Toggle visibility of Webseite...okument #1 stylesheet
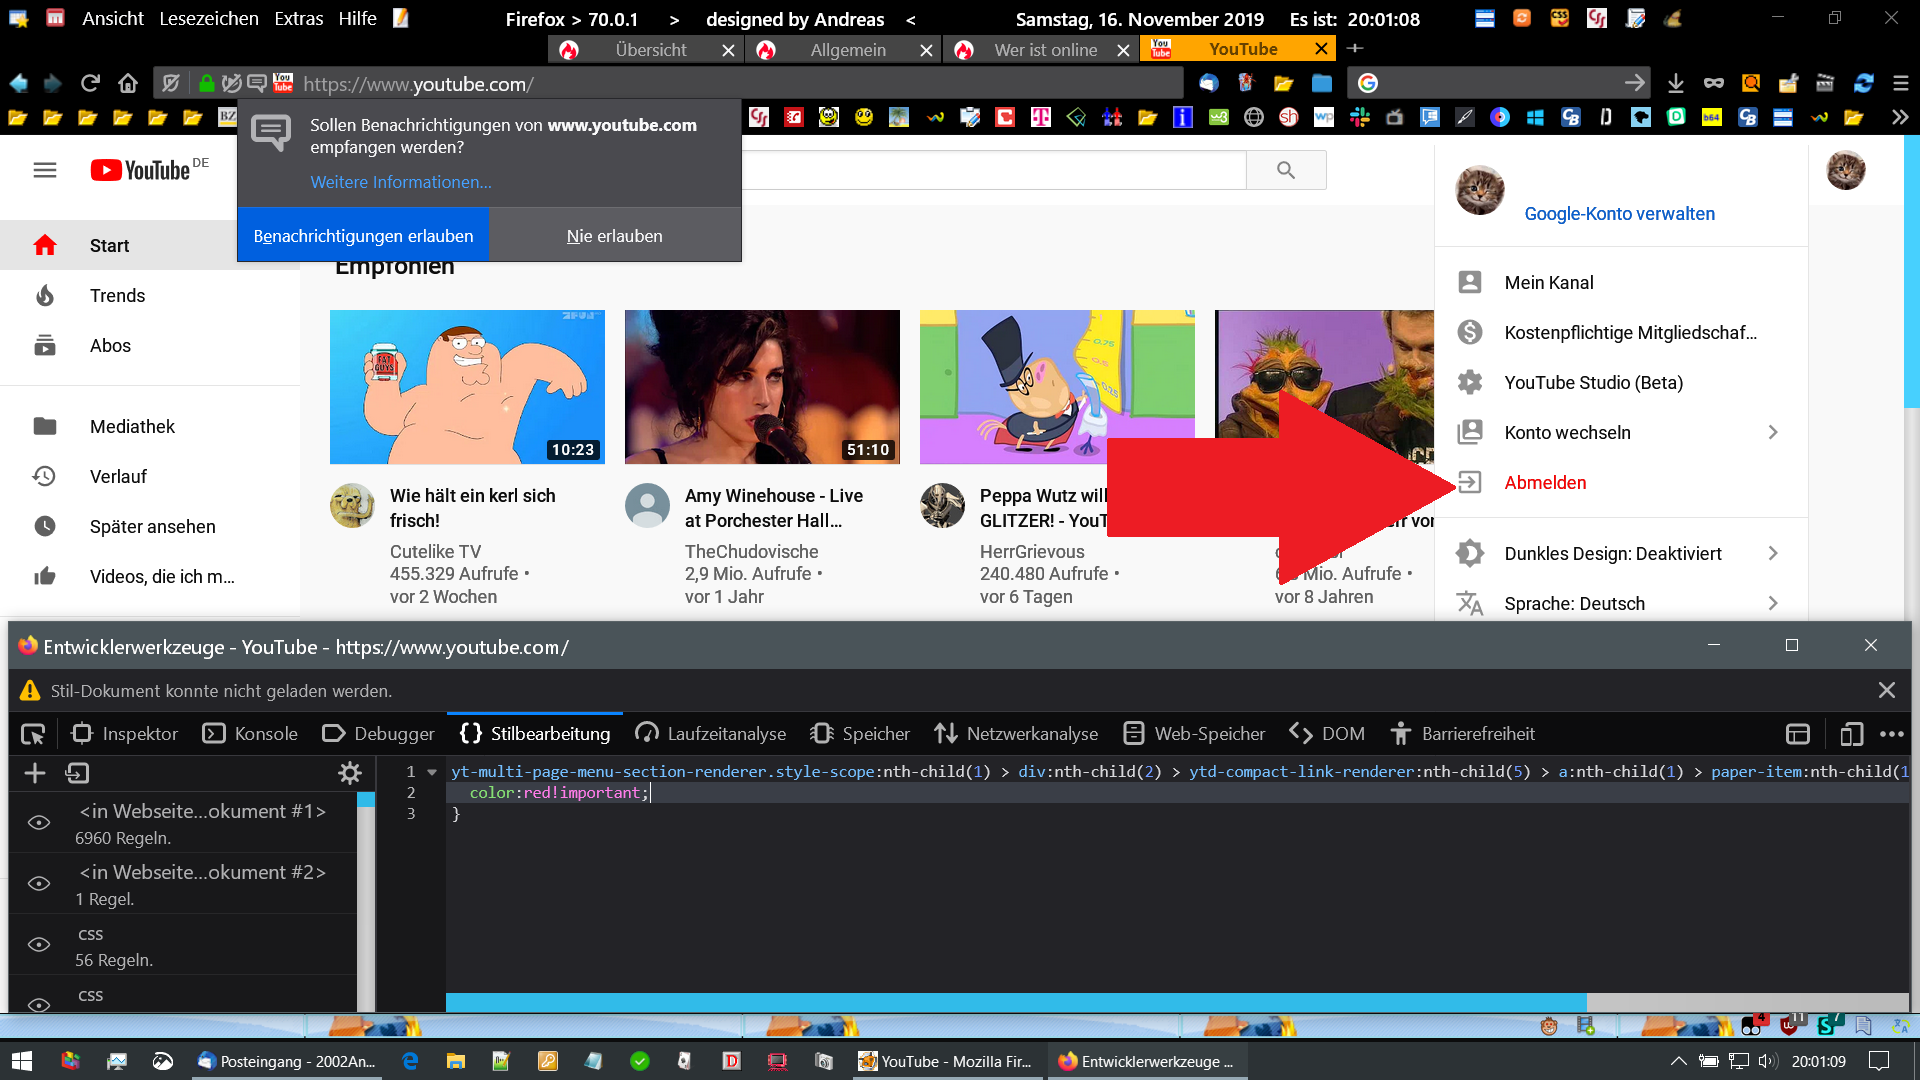 [x=39, y=823]
